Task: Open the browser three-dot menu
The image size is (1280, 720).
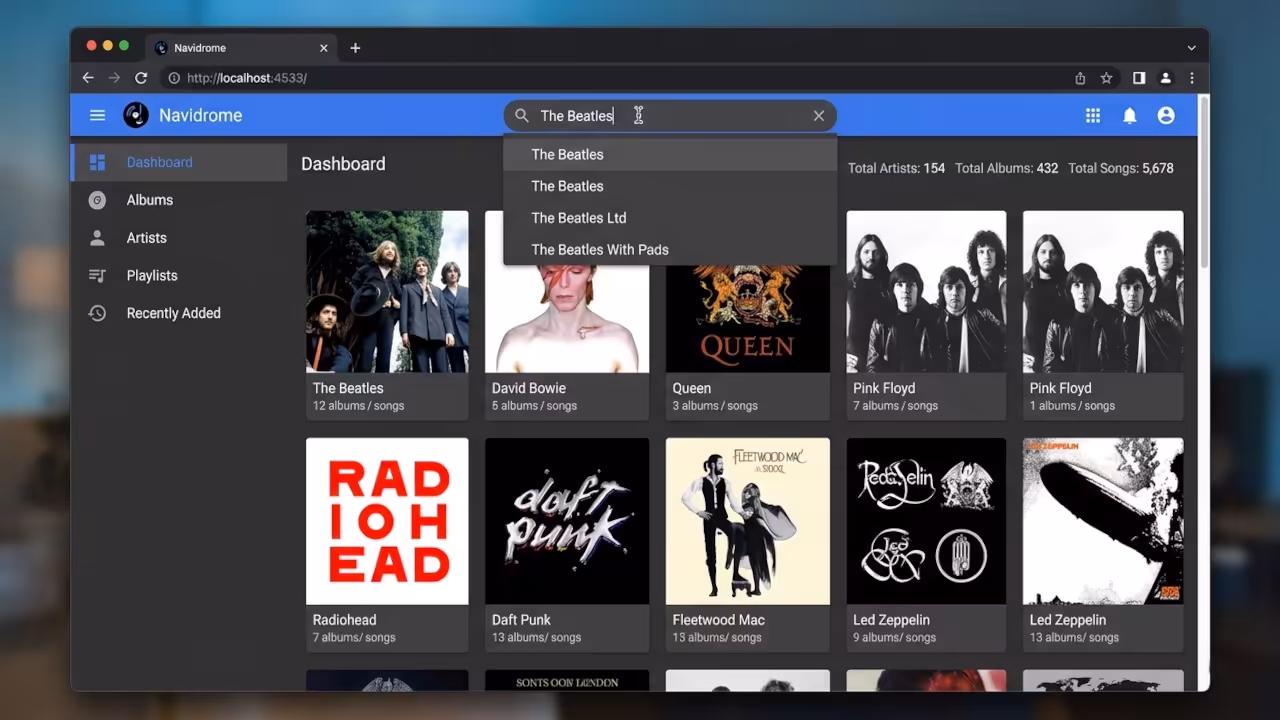Action: tap(1192, 78)
